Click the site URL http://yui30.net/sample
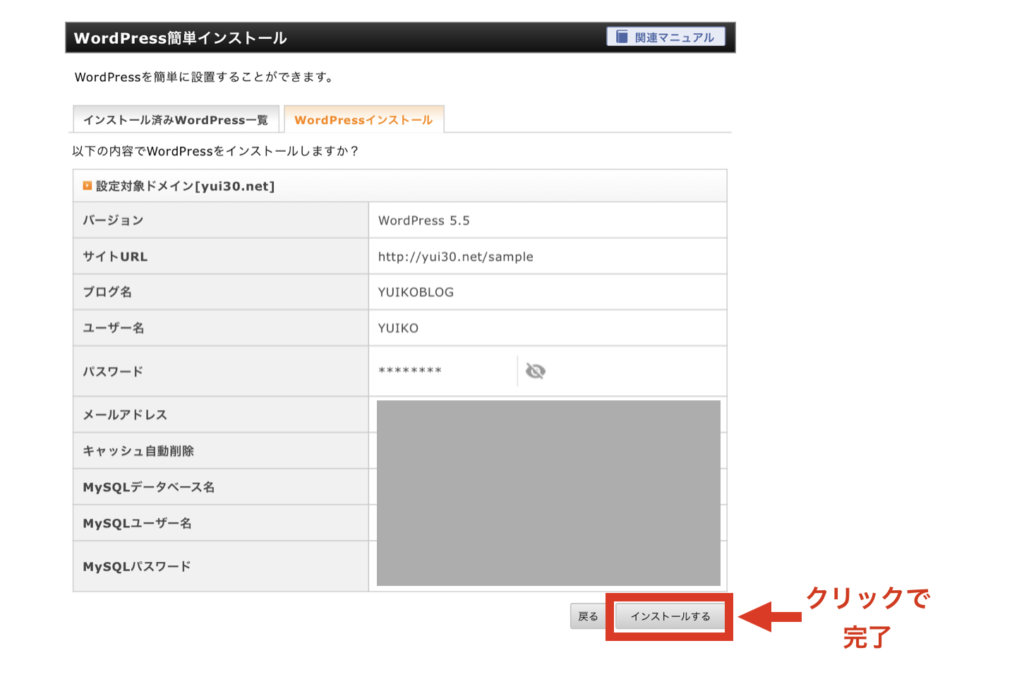Image resolution: width=1024 pixels, height=684 pixels. pos(455,257)
